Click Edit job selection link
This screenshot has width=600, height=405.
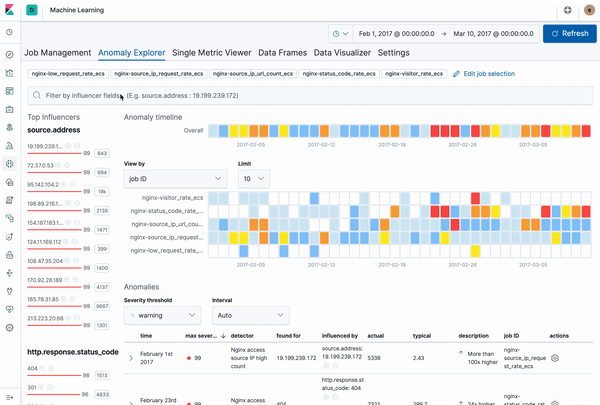click(484, 74)
